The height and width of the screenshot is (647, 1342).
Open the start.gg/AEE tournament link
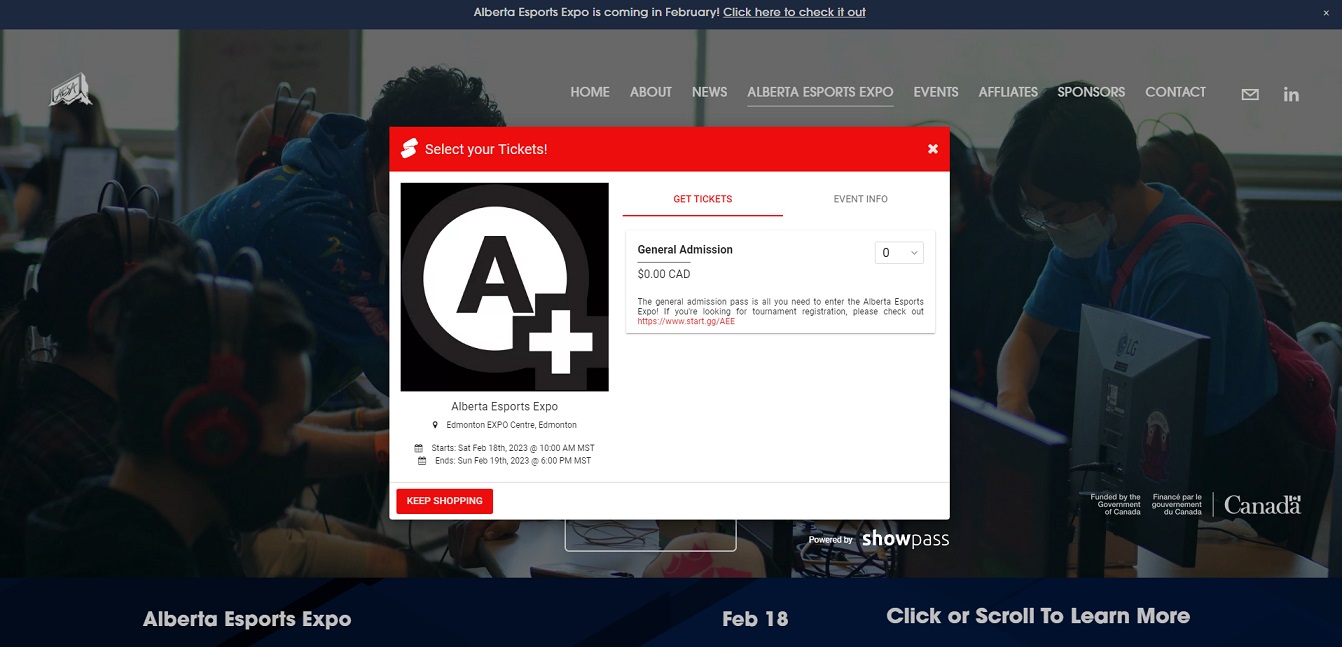click(686, 322)
